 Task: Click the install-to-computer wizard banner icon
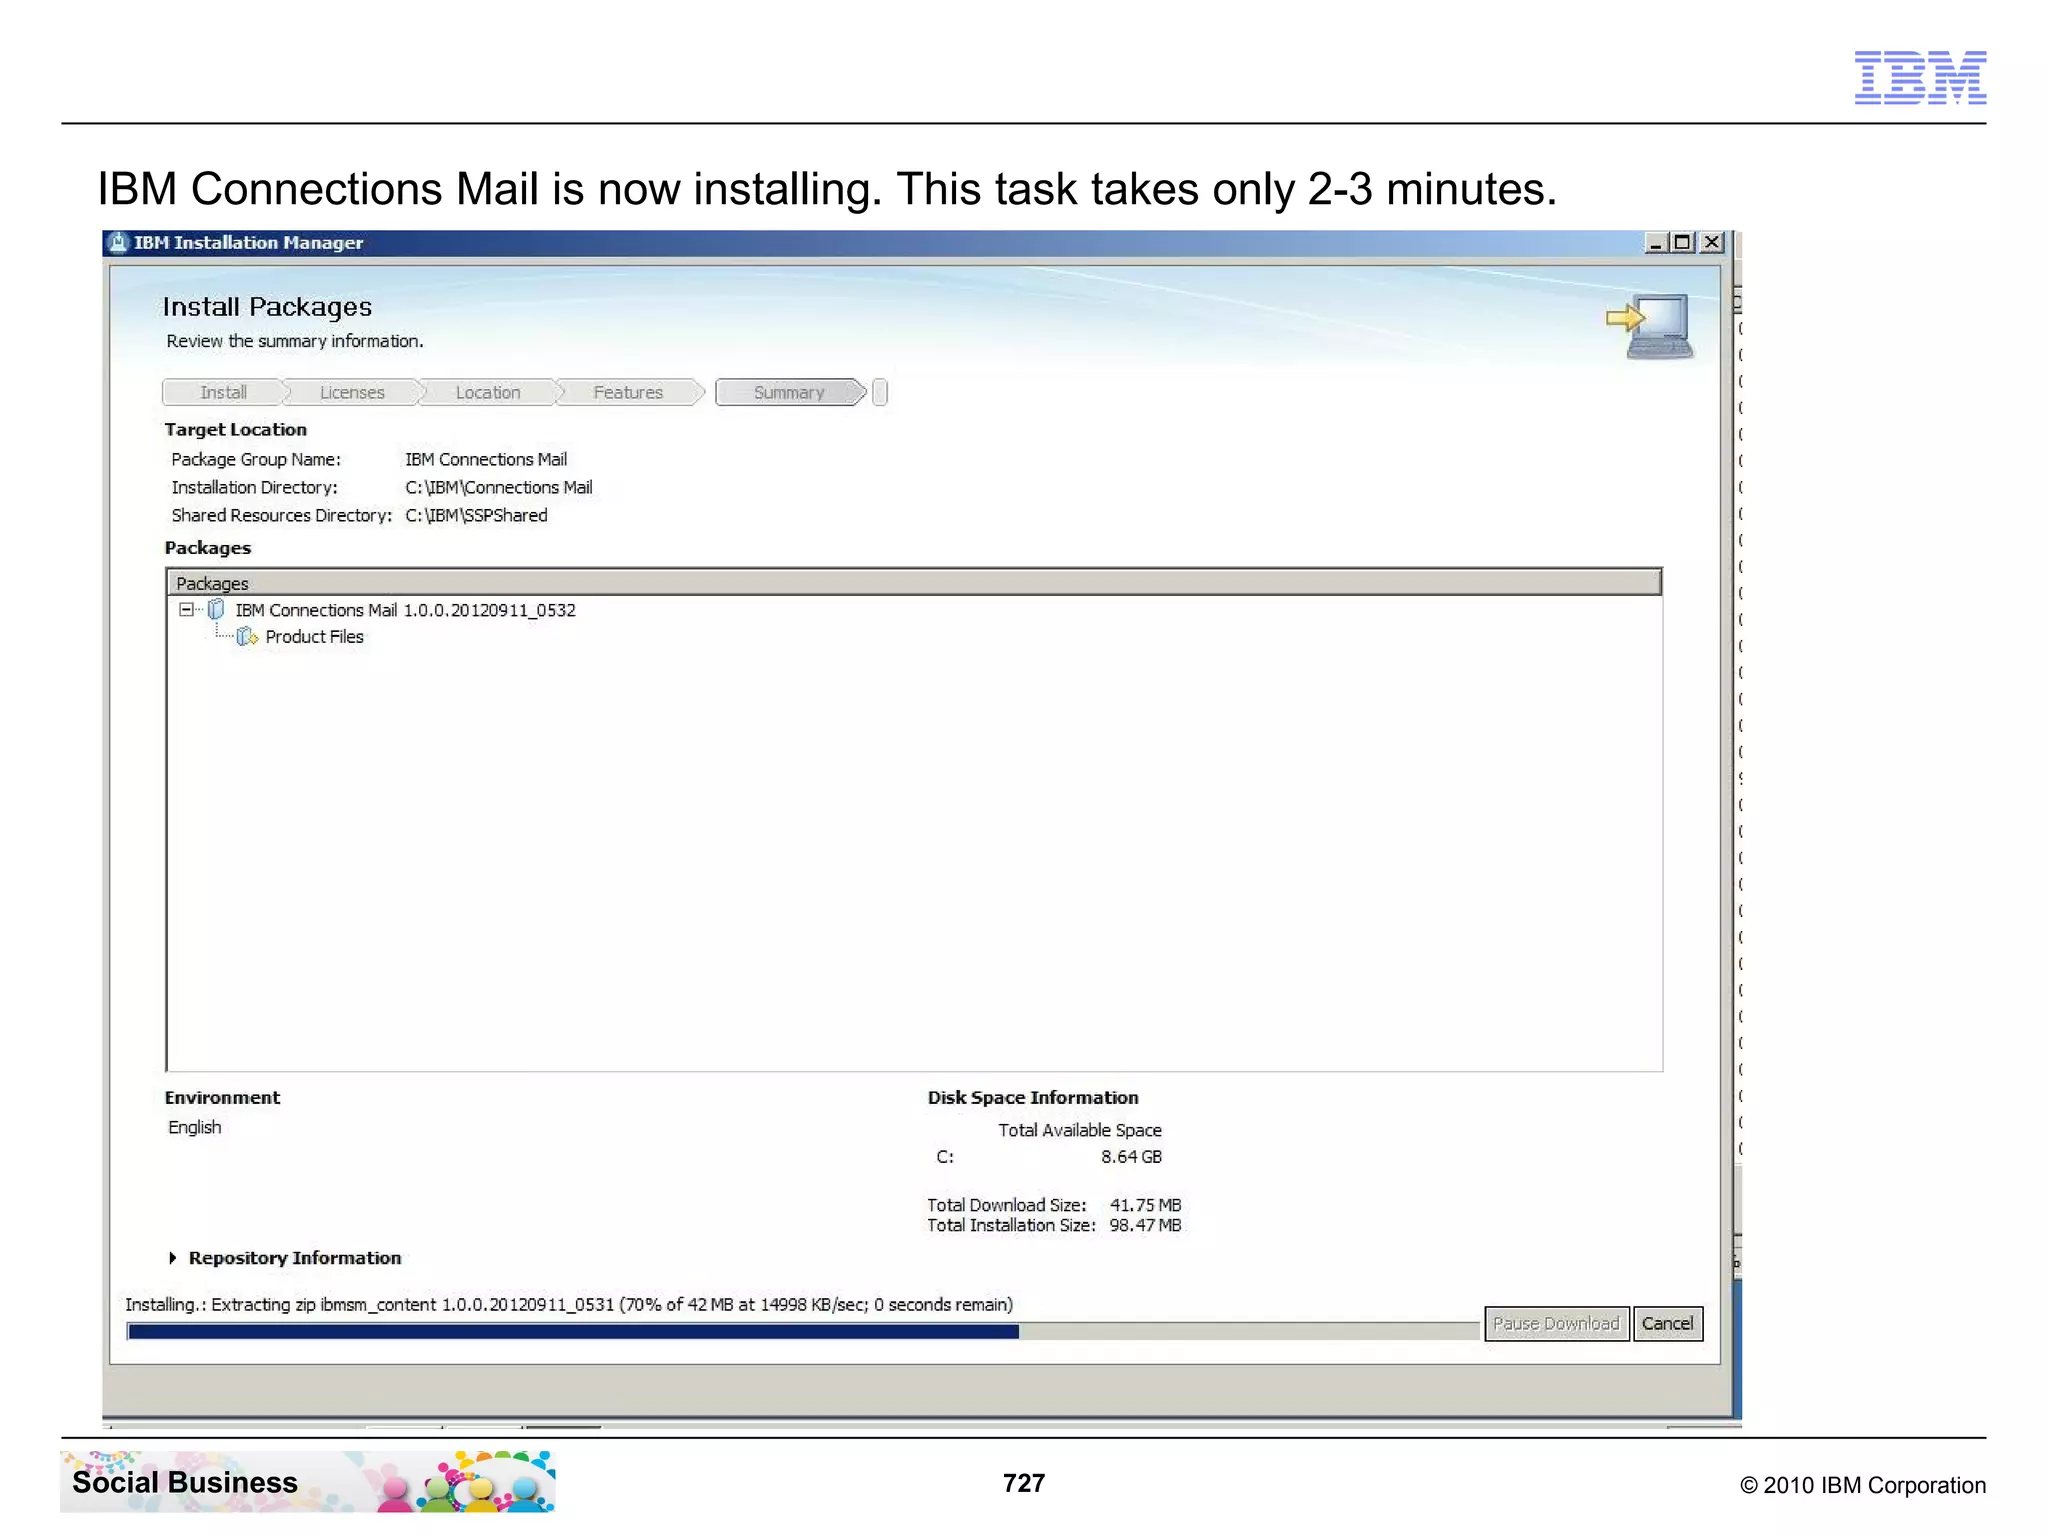click(1651, 327)
